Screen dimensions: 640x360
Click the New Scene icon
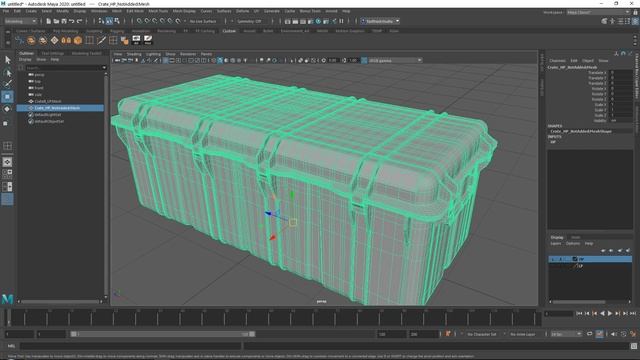[x=49, y=21]
